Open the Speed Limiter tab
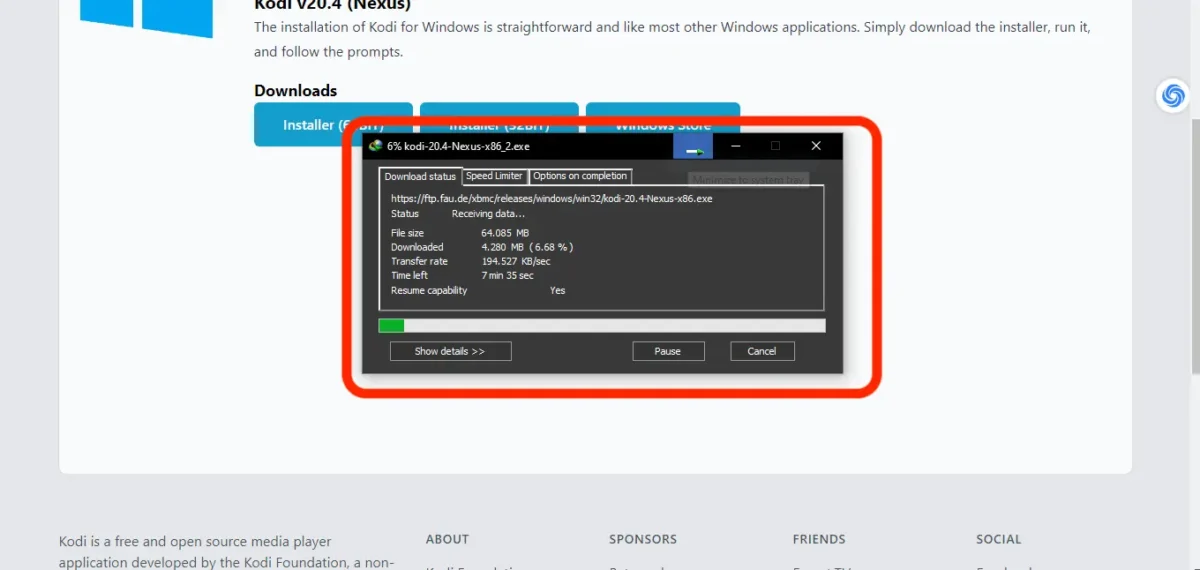Viewport: 1200px width, 570px height. (494, 176)
